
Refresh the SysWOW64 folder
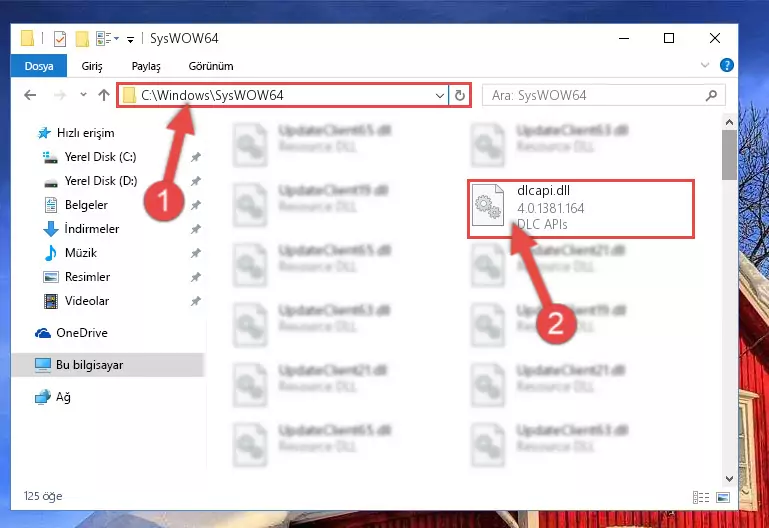[460, 95]
